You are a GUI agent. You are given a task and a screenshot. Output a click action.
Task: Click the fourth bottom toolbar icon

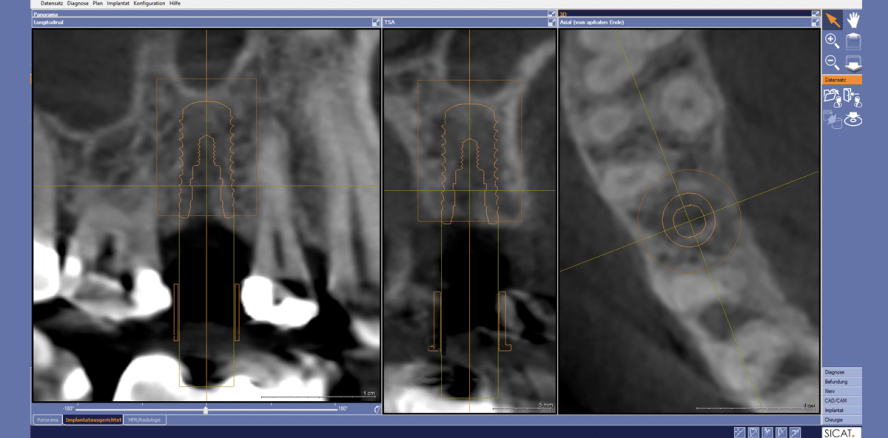pyautogui.click(x=782, y=432)
